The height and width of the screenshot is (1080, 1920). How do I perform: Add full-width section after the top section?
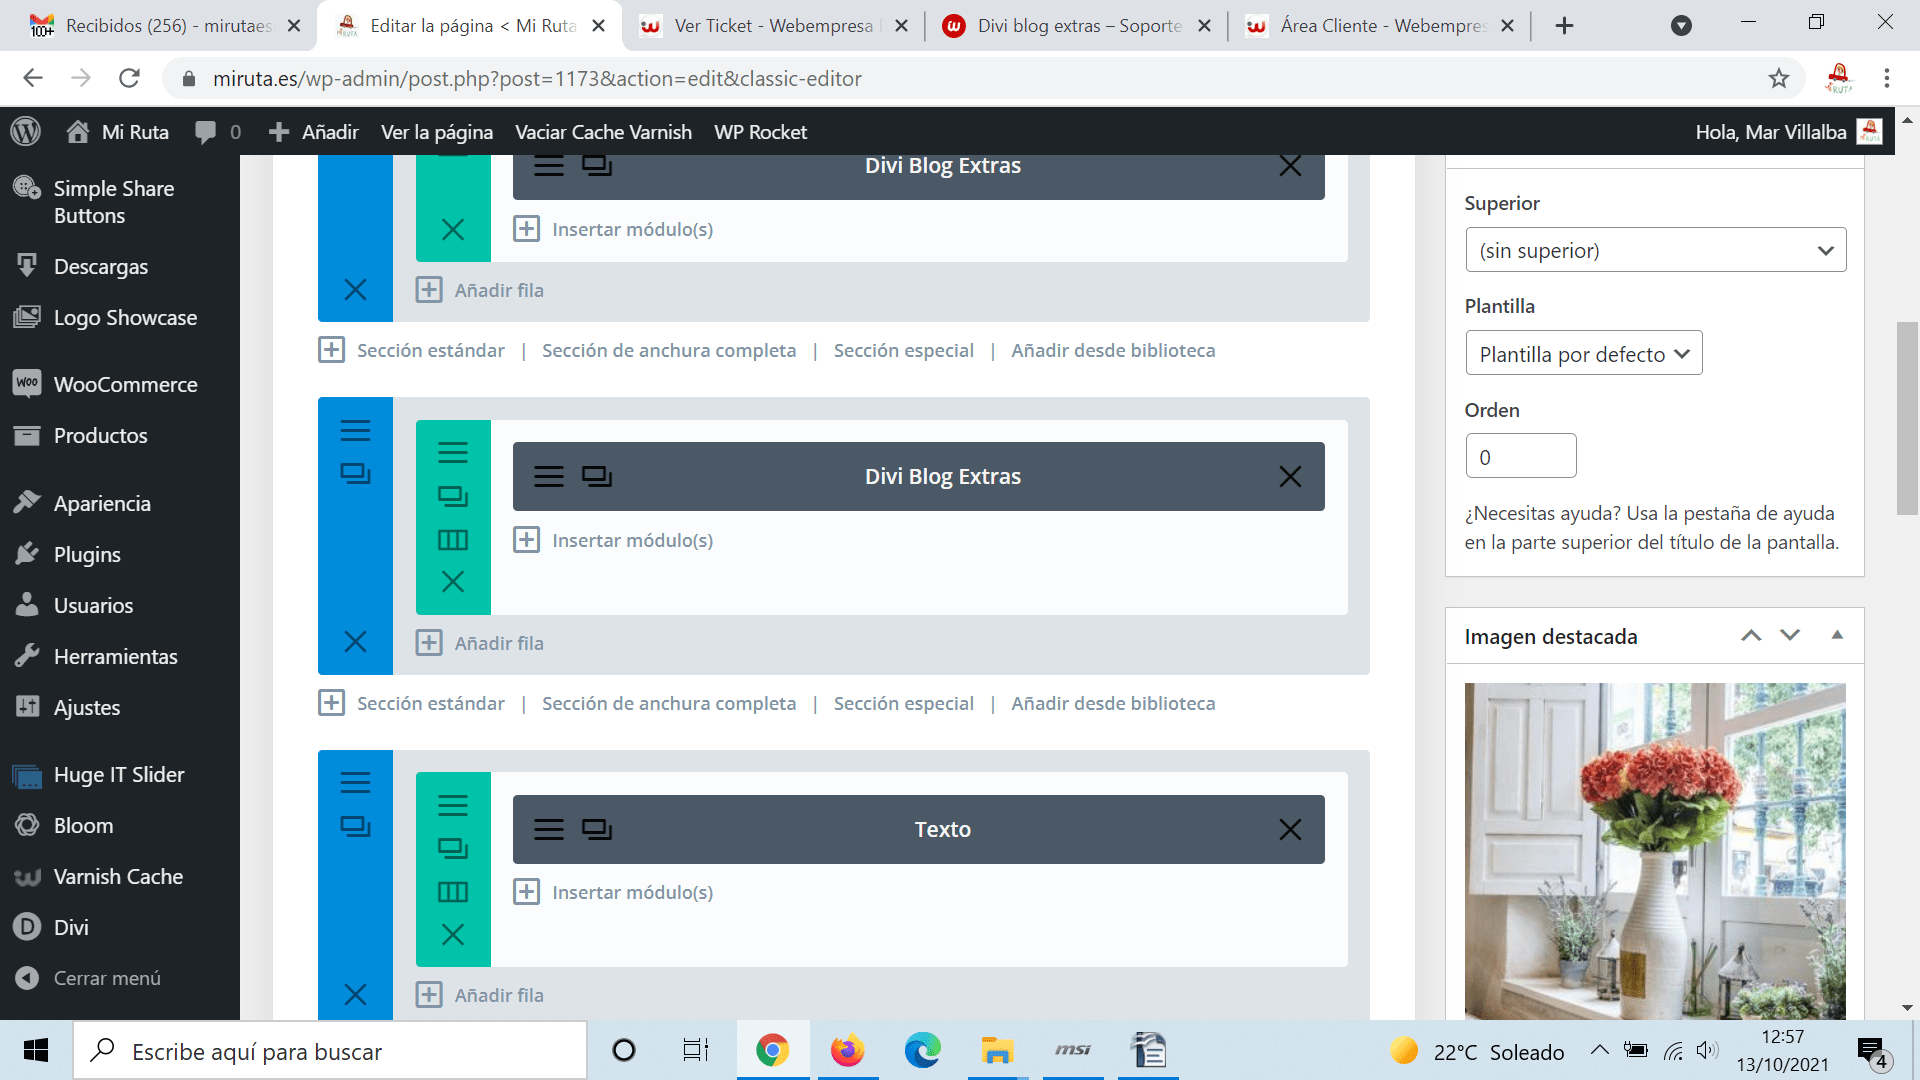pyautogui.click(x=669, y=351)
